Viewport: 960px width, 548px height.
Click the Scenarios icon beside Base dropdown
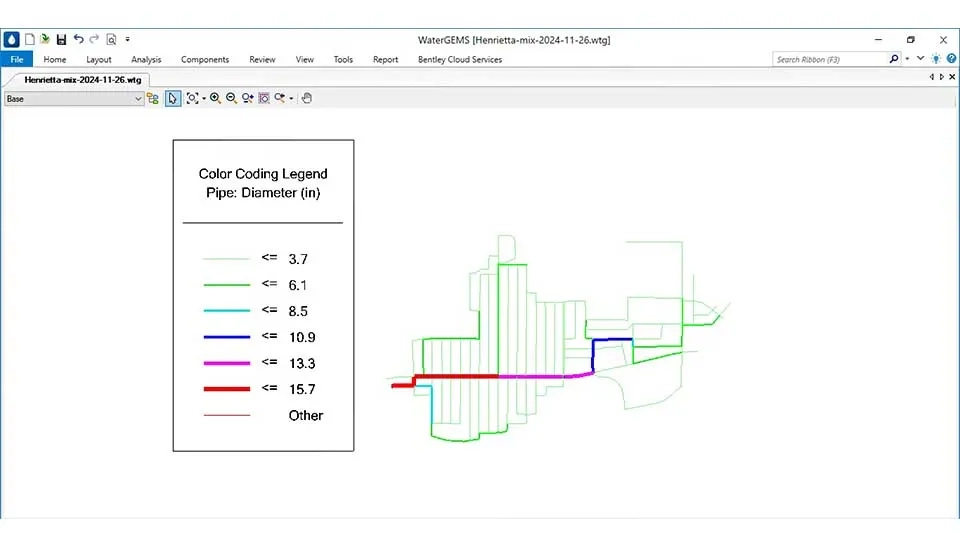coord(153,99)
